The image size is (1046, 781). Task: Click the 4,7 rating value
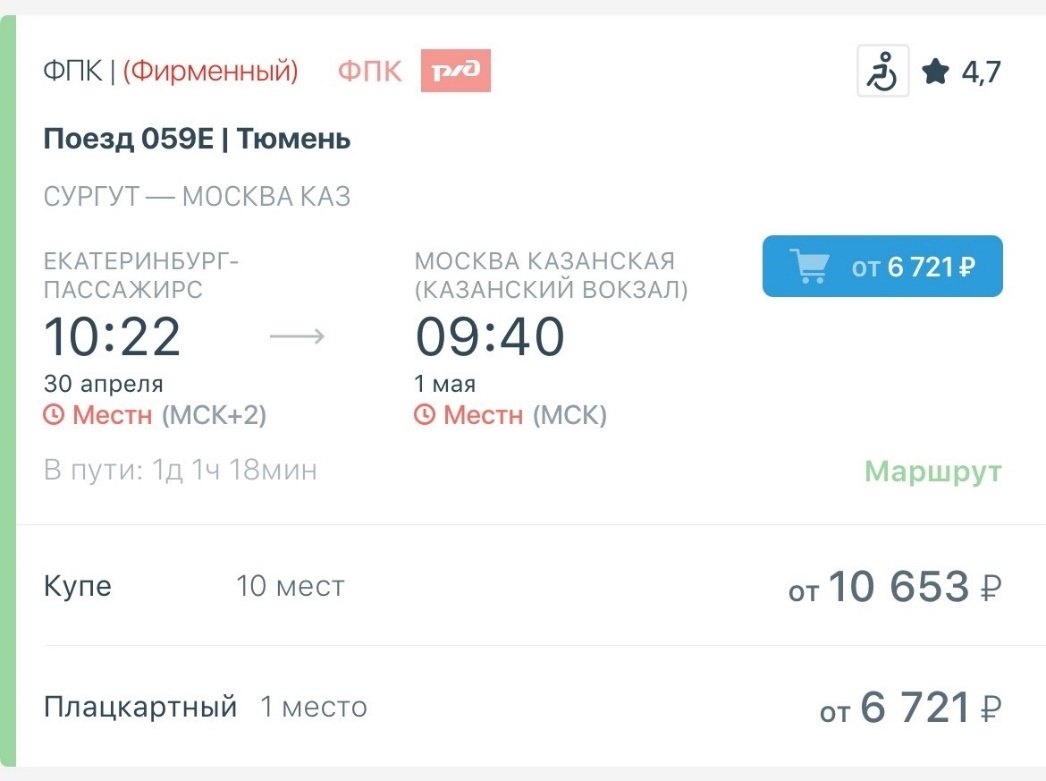point(981,72)
